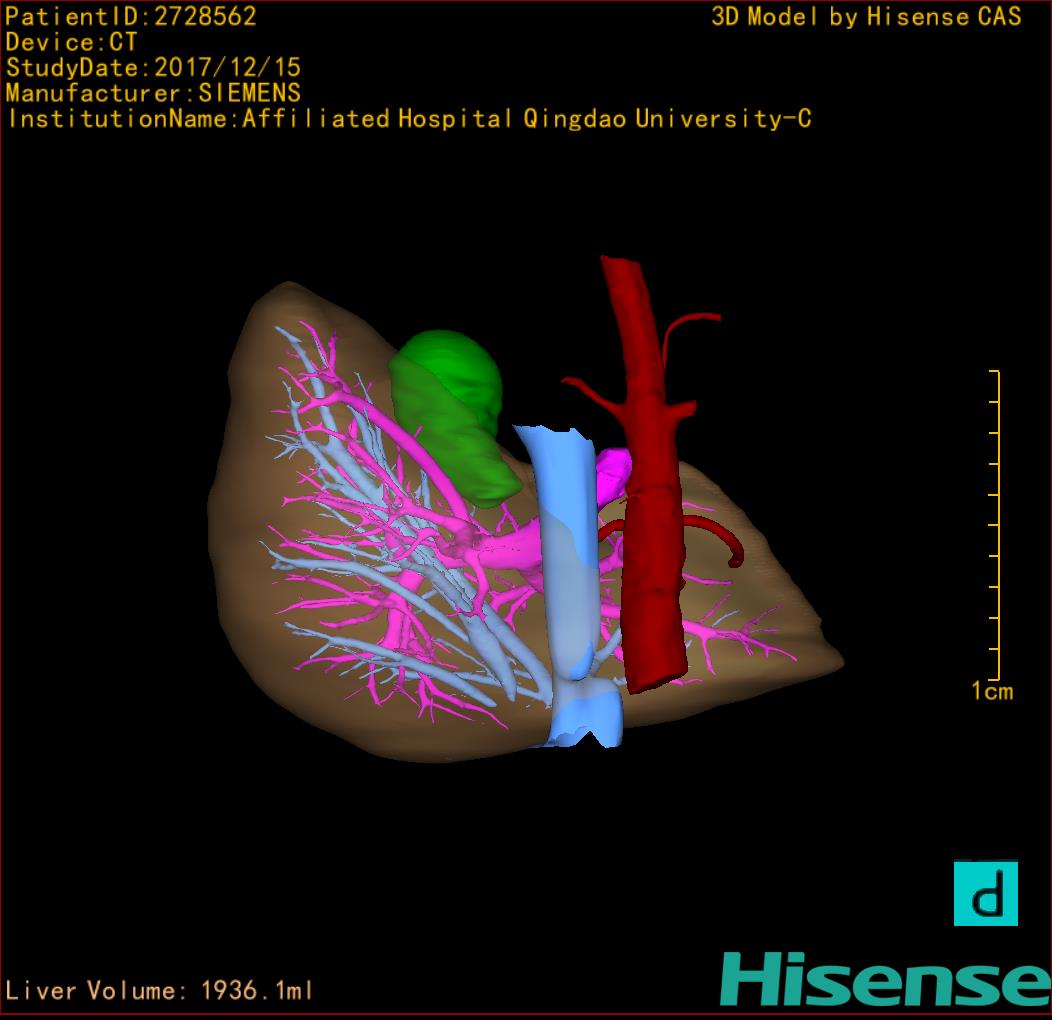Click the 1cm scale label
The height and width of the screenshot is (1020, 1052).
(992, 691)
